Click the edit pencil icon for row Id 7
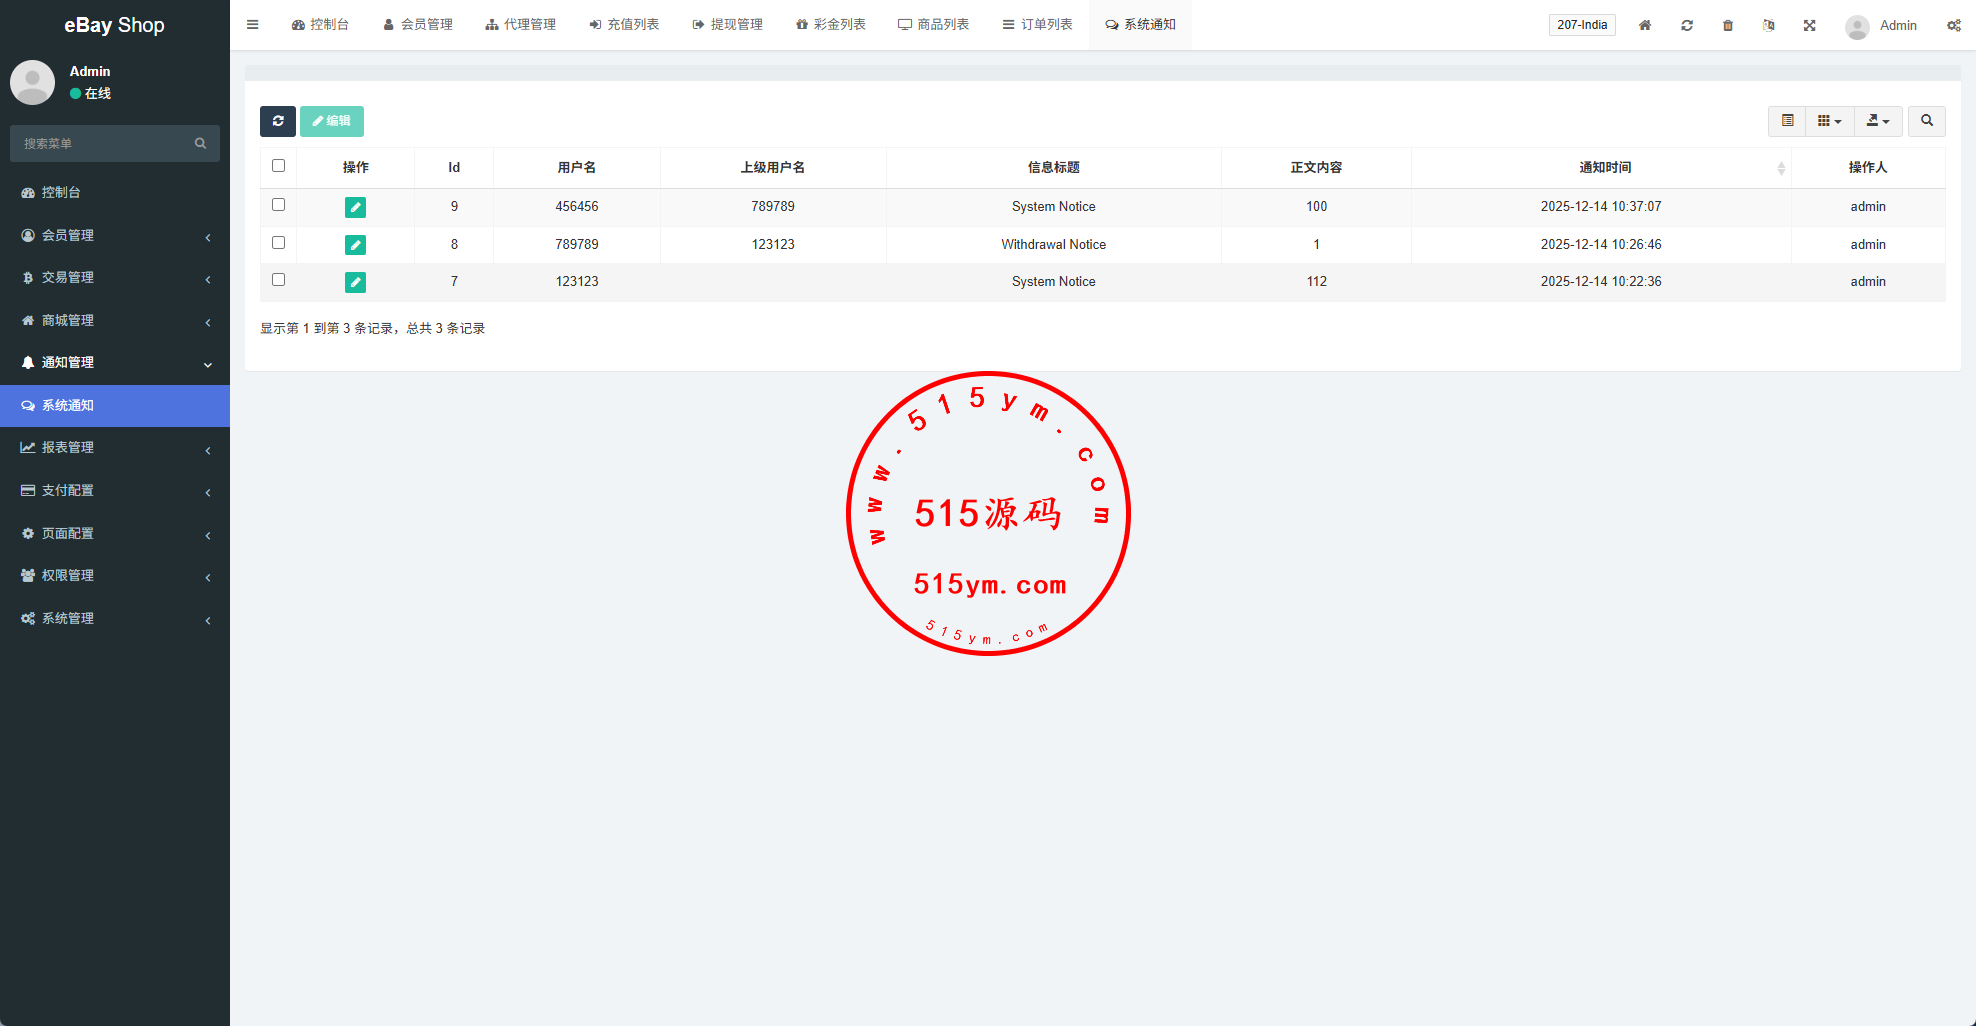The width and height of the screenshot is (1976, 1026). pyautogui.click(x=355, y=282)
